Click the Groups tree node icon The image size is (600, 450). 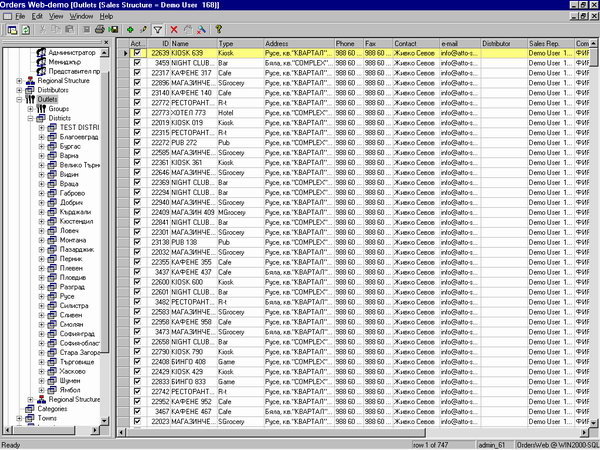(41, 109)
